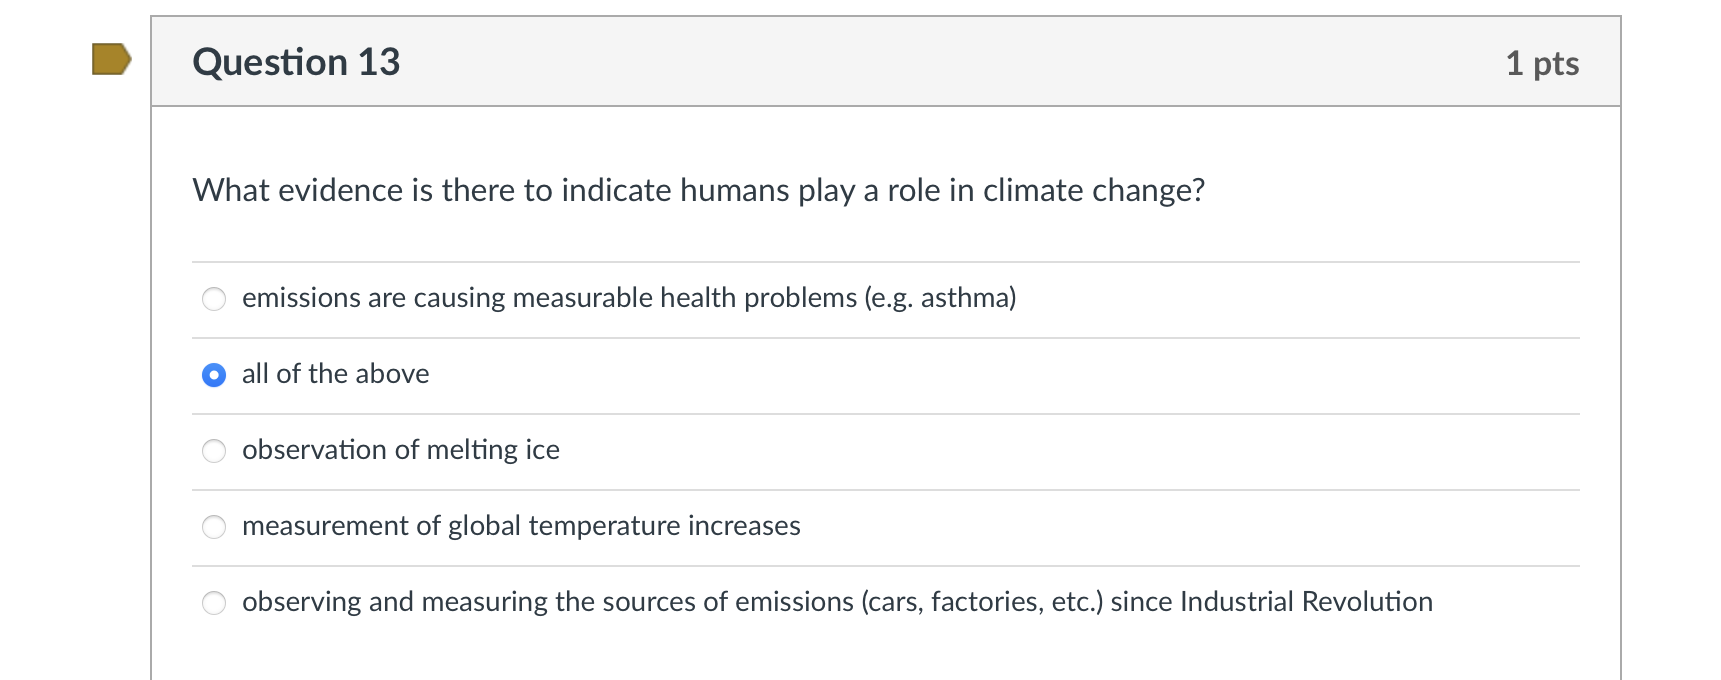
Task: Choose the 'observation of melting ice' radio button
Action: click(x=214, y=451)
